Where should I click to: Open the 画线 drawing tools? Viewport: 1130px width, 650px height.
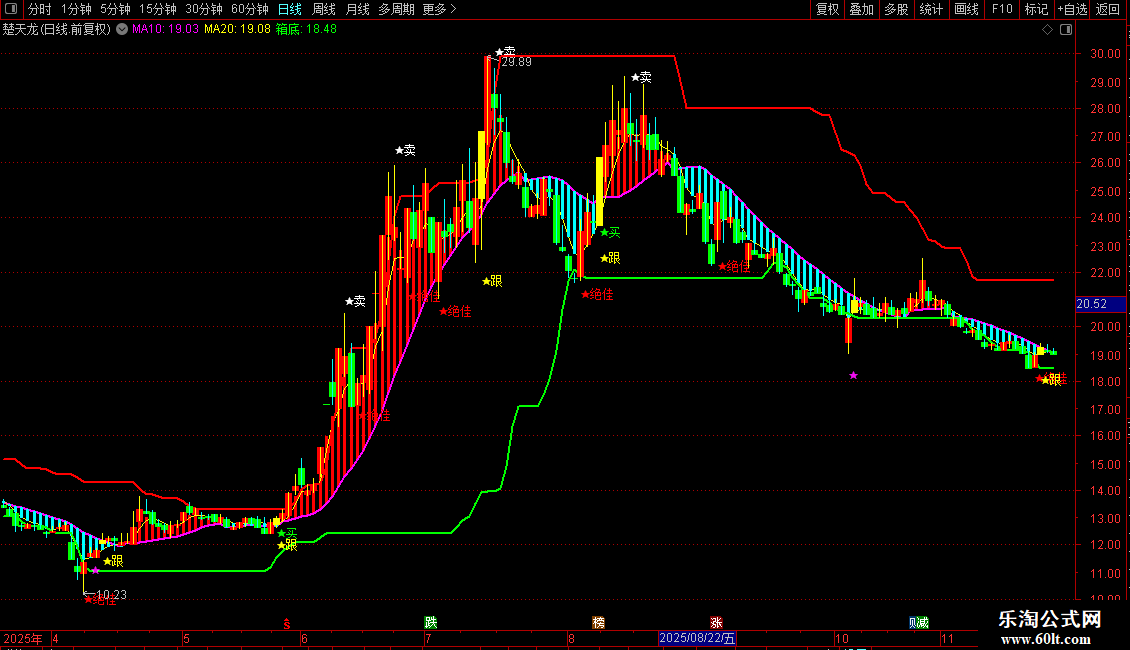pyautogui.click(x=966, y=9)
